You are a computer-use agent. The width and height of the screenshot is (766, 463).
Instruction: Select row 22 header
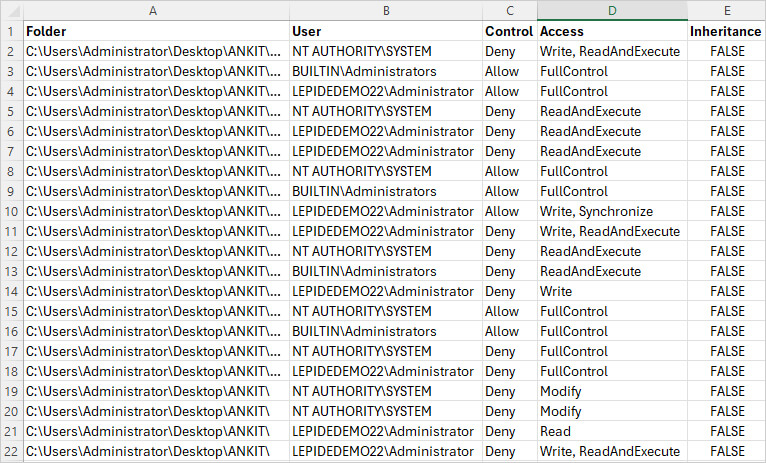coord(12,451)
